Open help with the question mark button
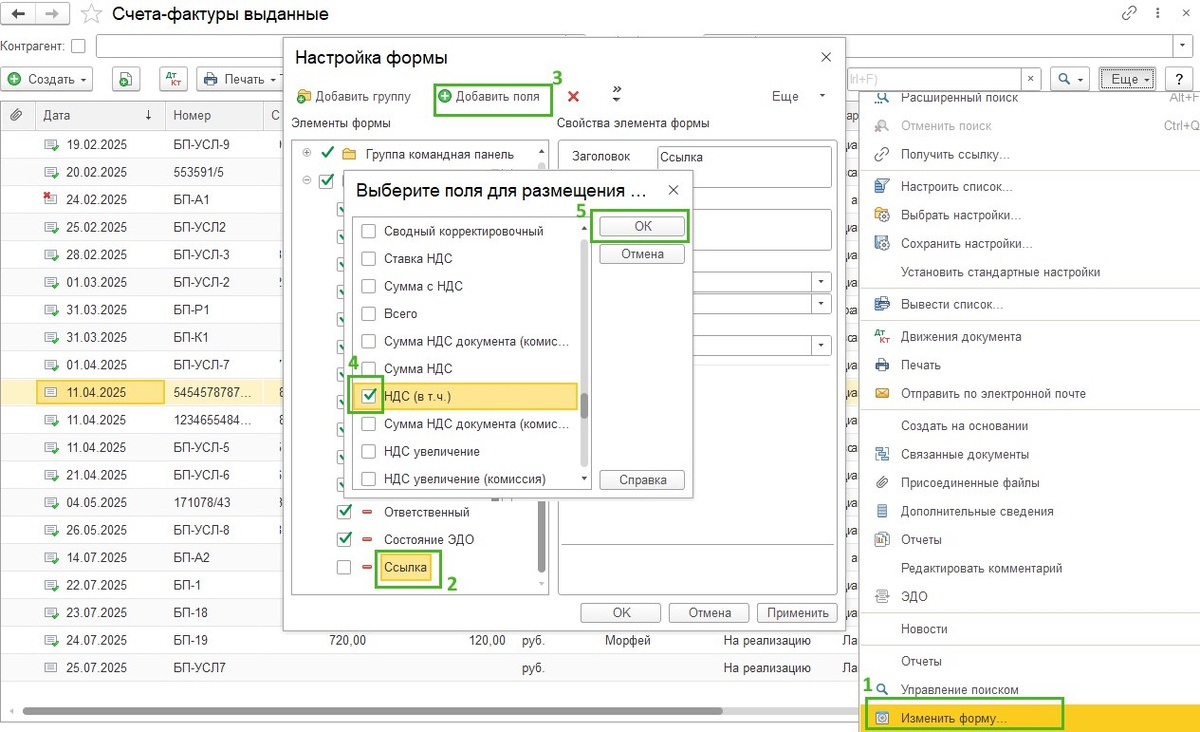Image resolution: width=1200 pixels, height=732 pixels. (1181, 79)
